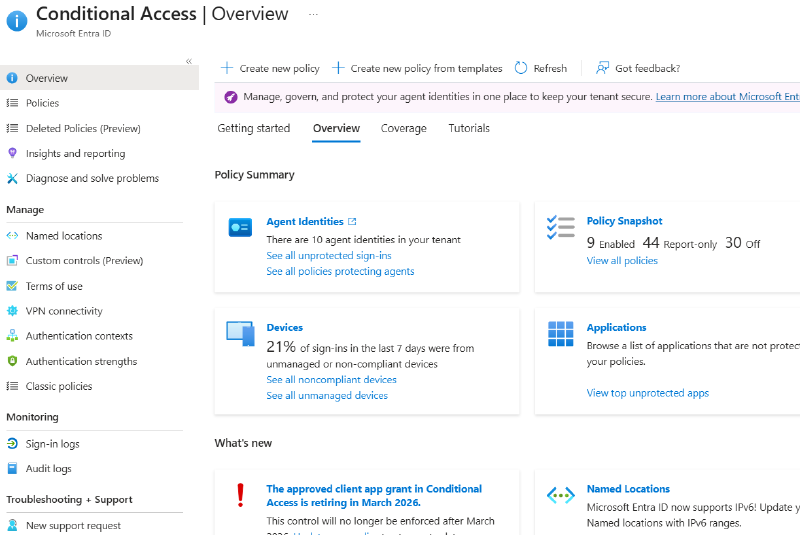This screenshot has width=800, height=535.
Task: Click the Refresh circular arrow icon
Action: 521,68
